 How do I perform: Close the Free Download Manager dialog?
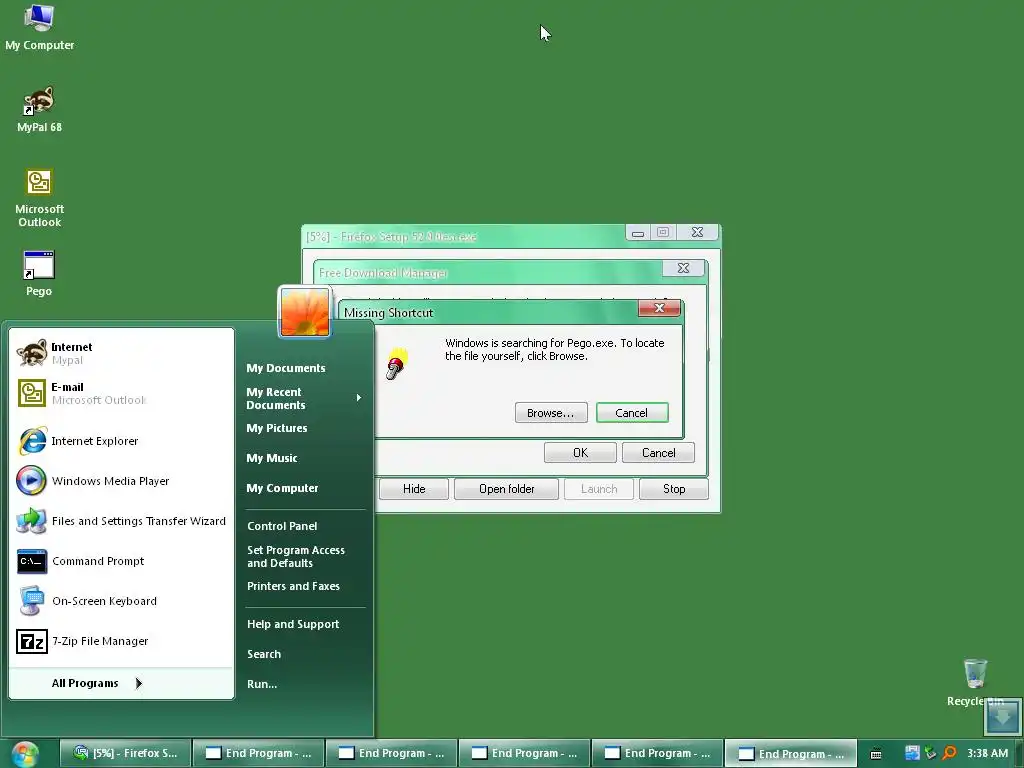[x=683, y=268]
